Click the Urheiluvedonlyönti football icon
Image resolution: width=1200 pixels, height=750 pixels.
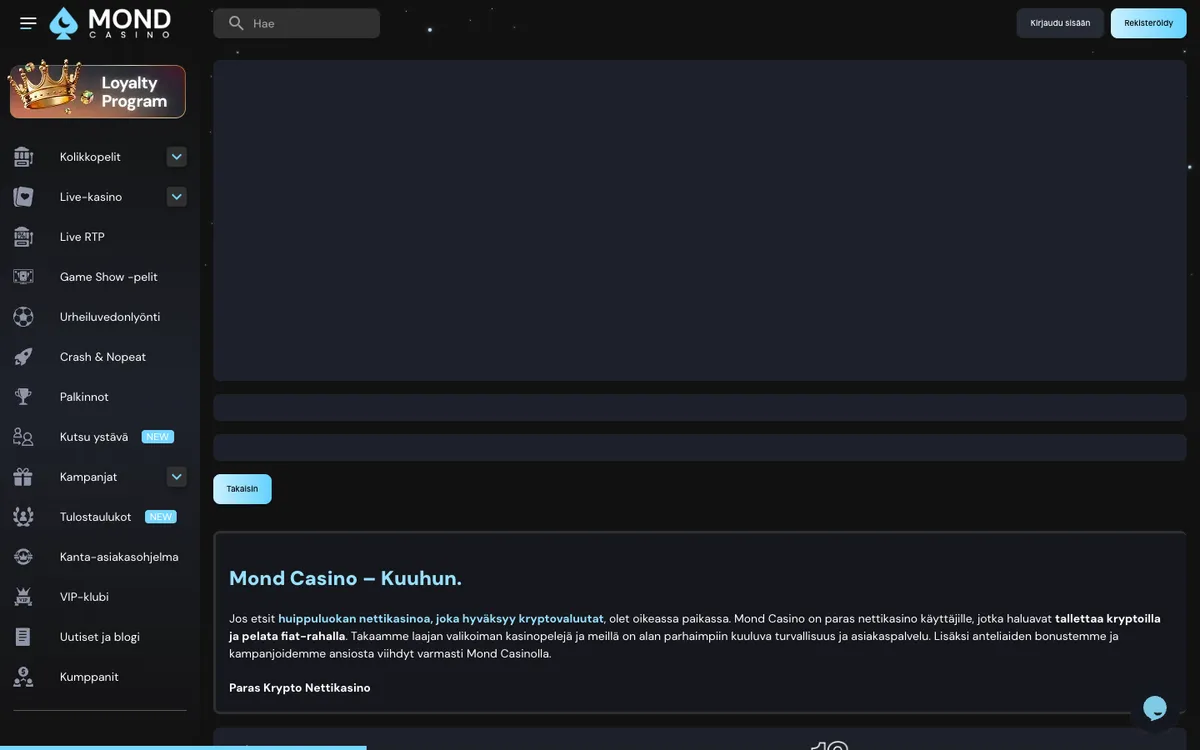[x=23, y=317]
